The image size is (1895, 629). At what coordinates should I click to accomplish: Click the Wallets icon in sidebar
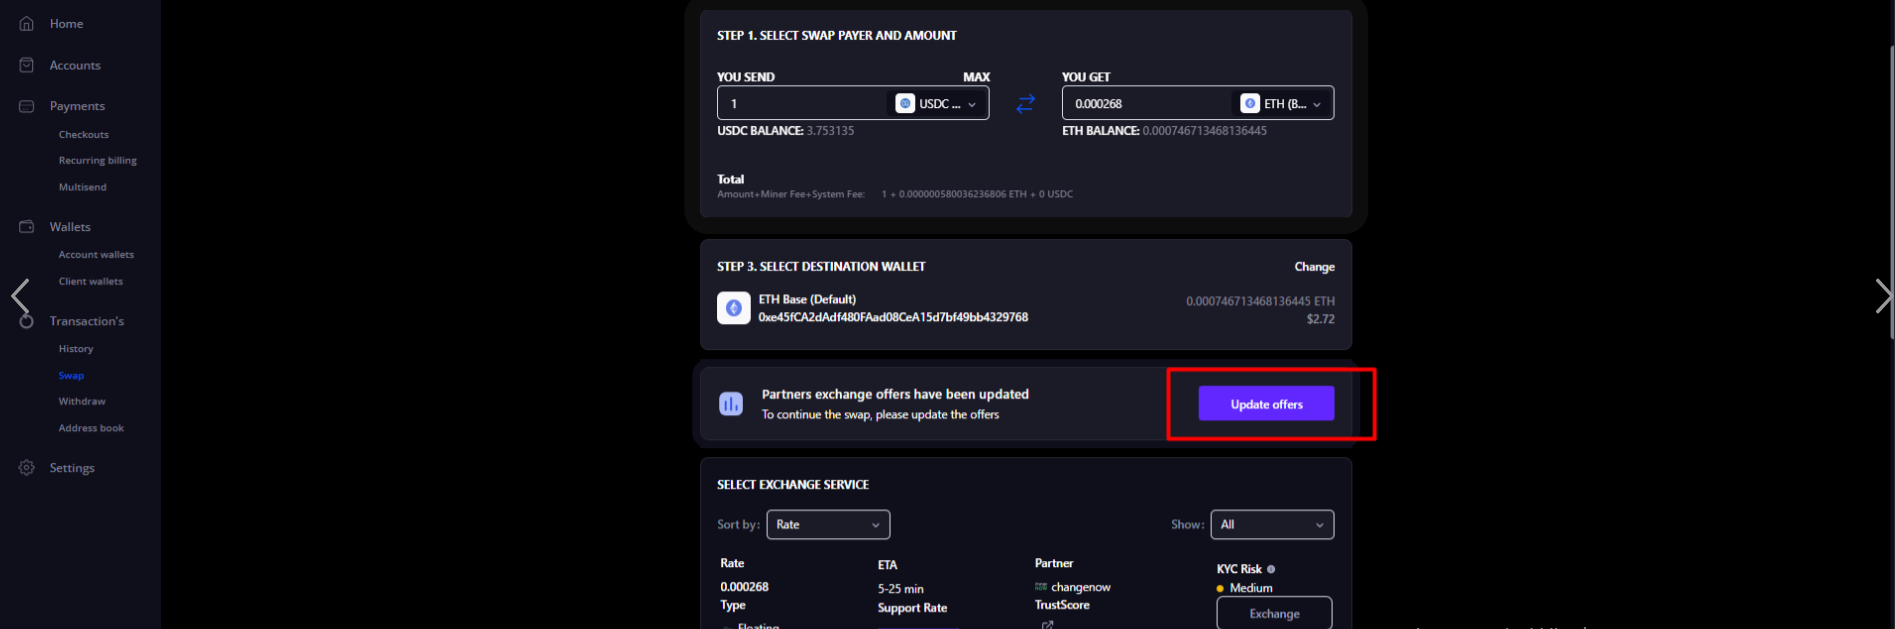[27, 227]
